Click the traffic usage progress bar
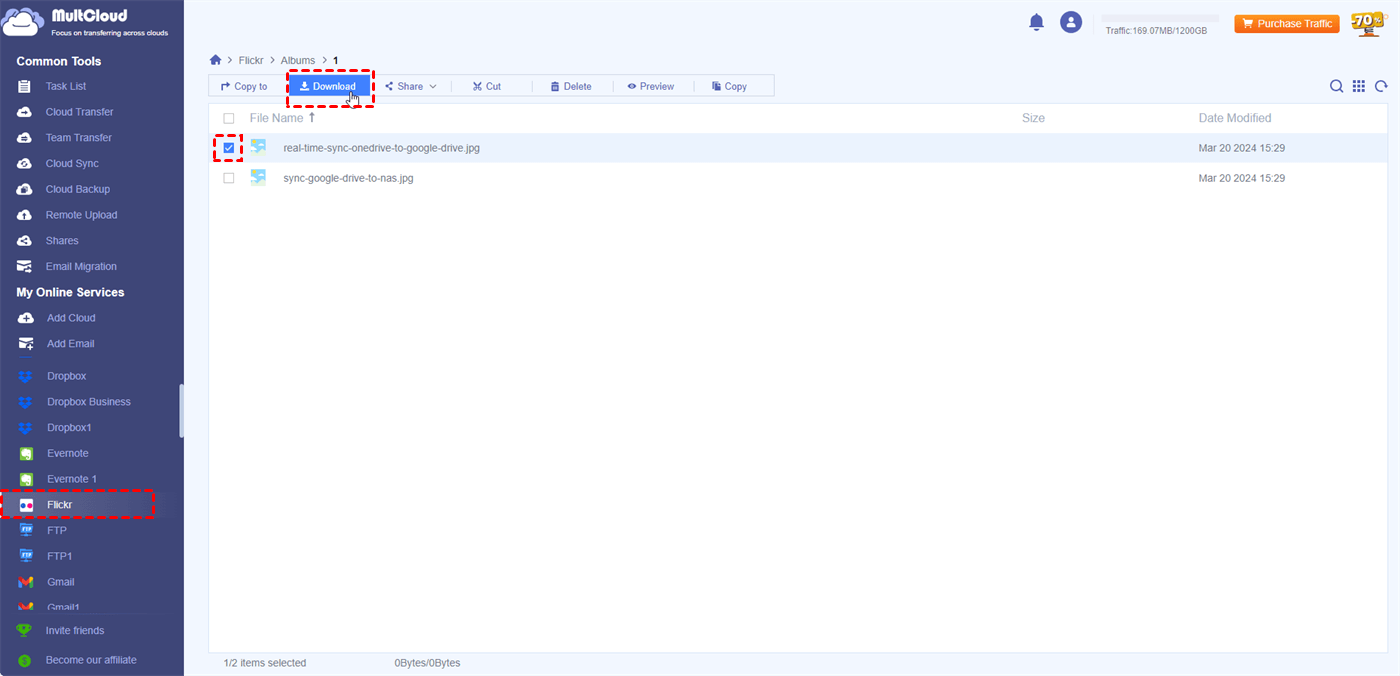The height and width of the screenshot is (676, 1400). point(1160,18)
